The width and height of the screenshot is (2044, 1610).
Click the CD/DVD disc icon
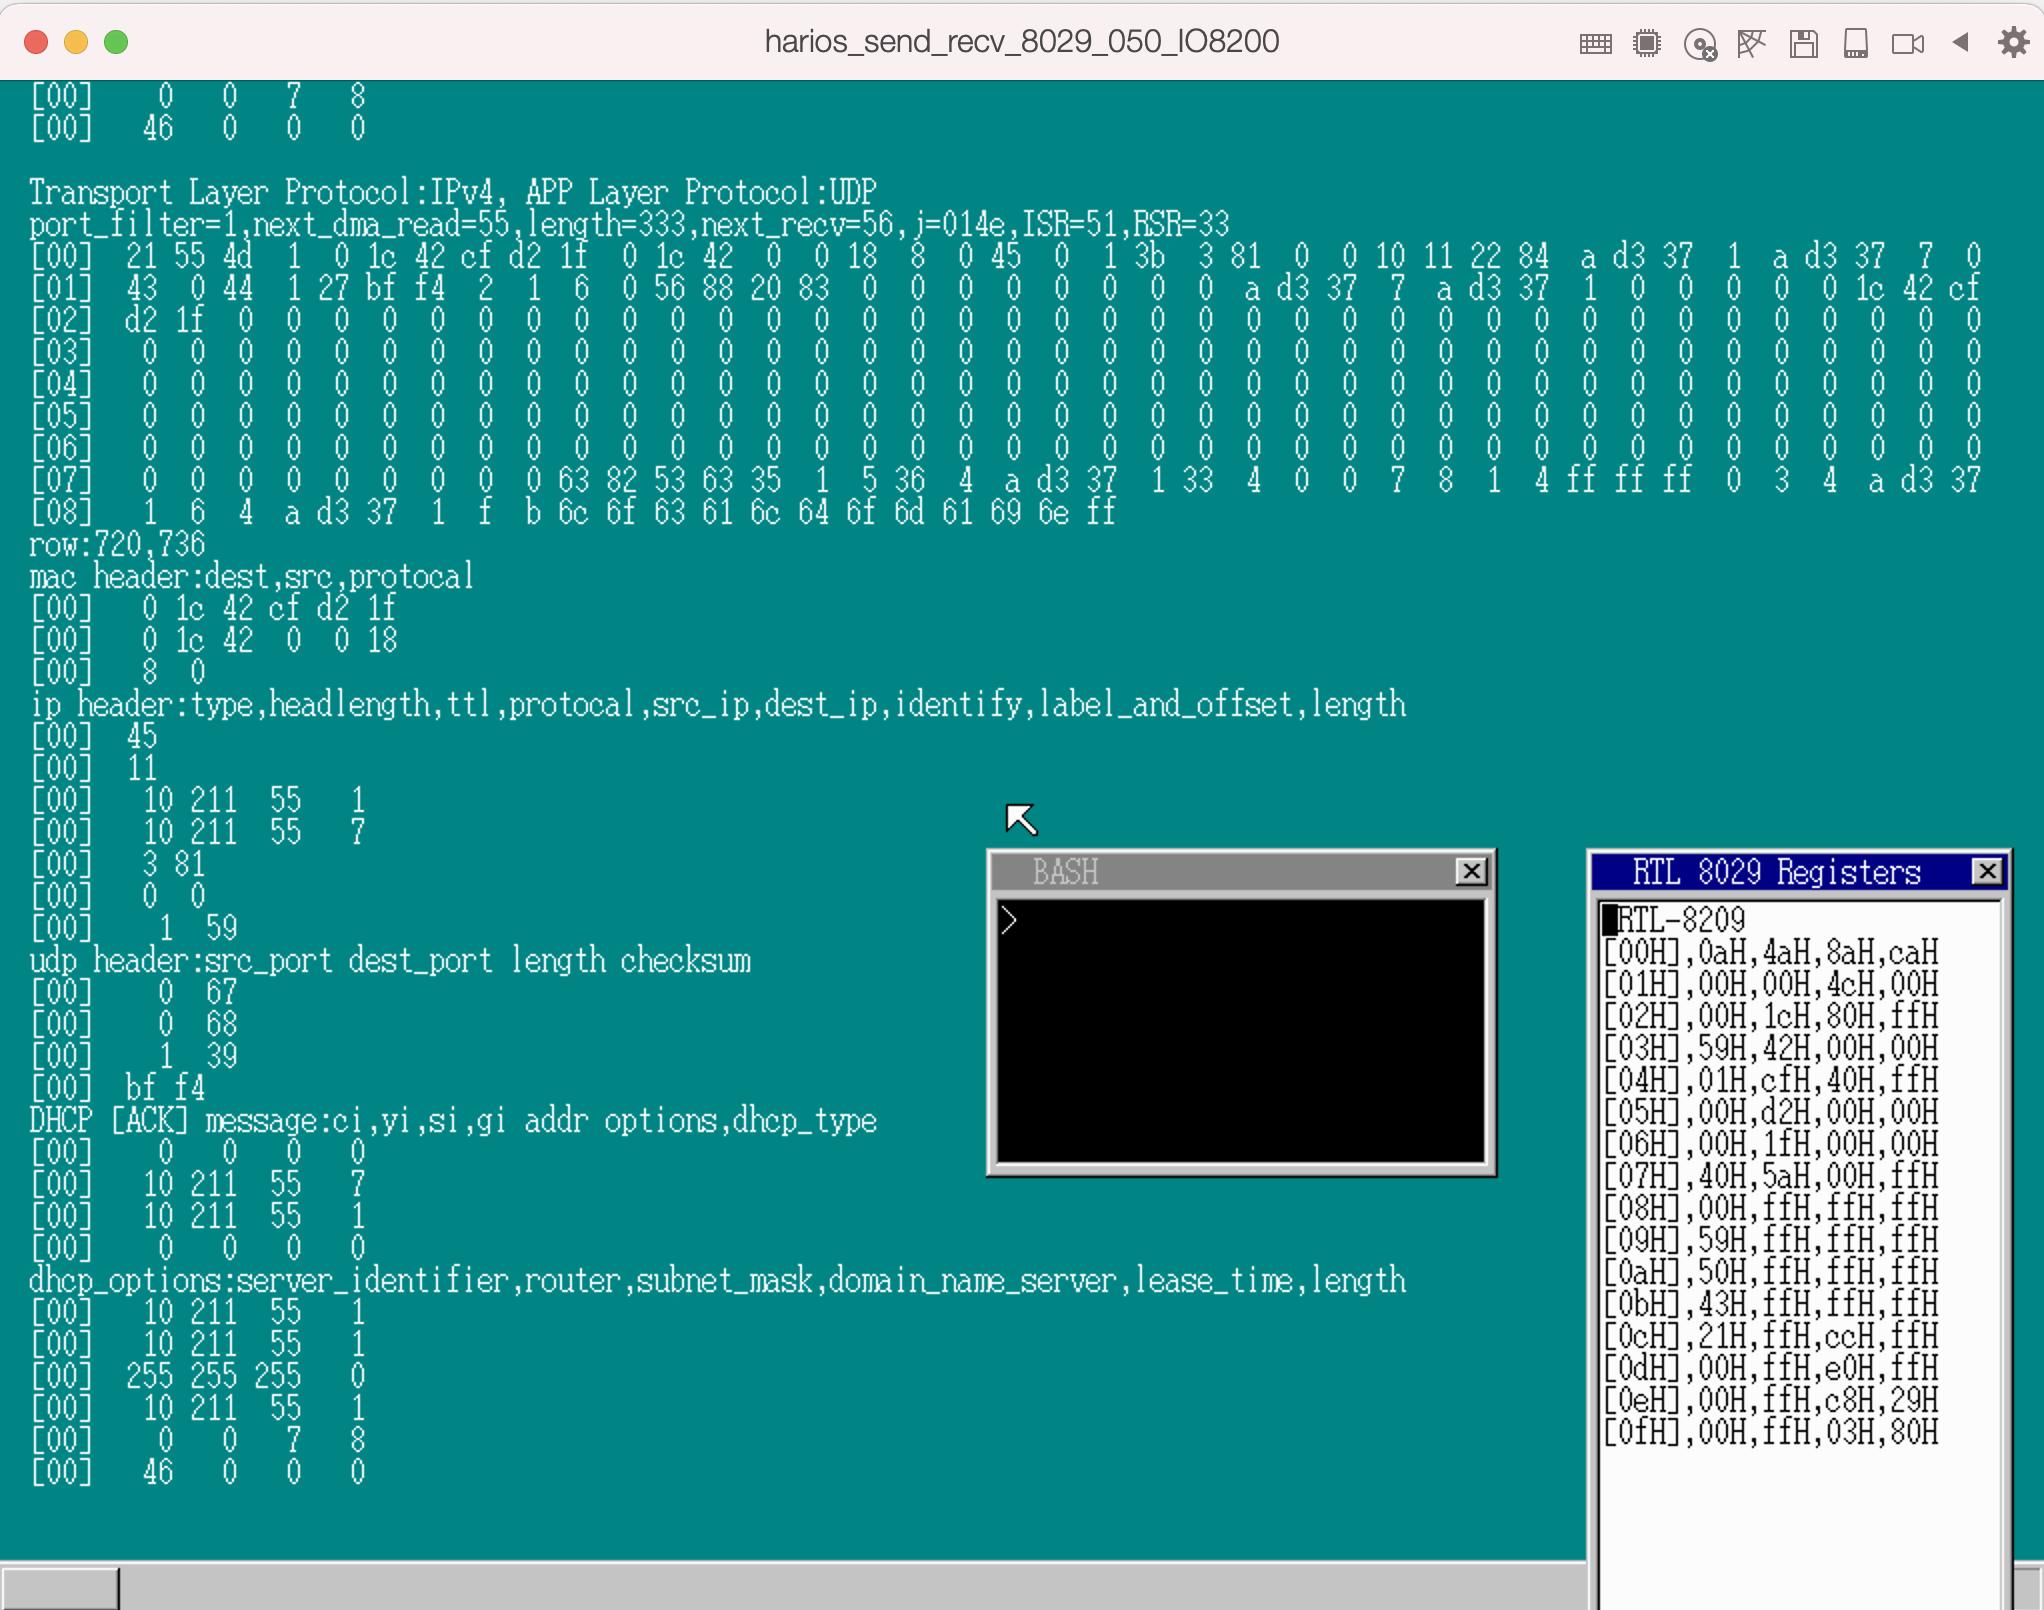1700,44
